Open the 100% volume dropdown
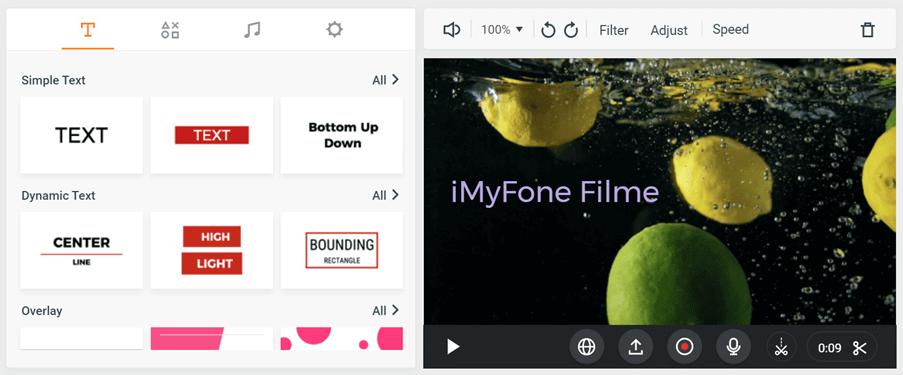Screen dimensions: 903x375 click(502, 29)
